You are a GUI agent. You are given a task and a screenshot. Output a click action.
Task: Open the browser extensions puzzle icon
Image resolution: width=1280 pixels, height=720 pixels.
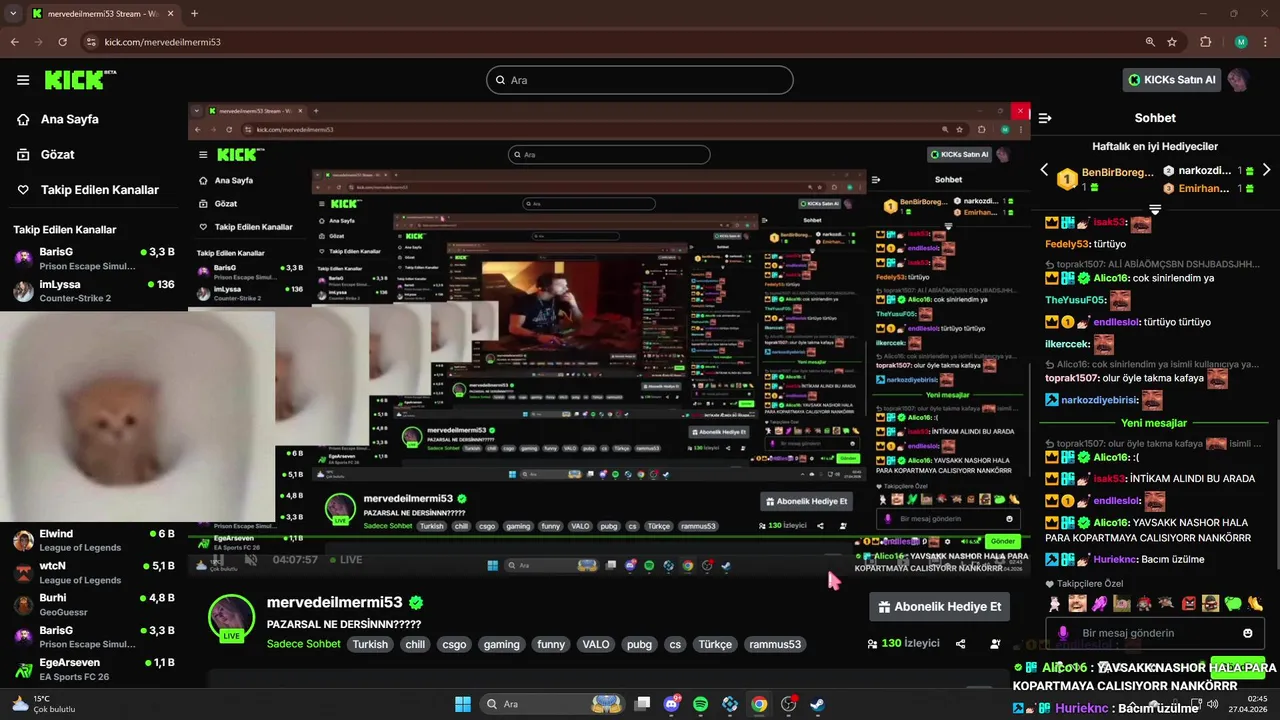point(1205,42)
